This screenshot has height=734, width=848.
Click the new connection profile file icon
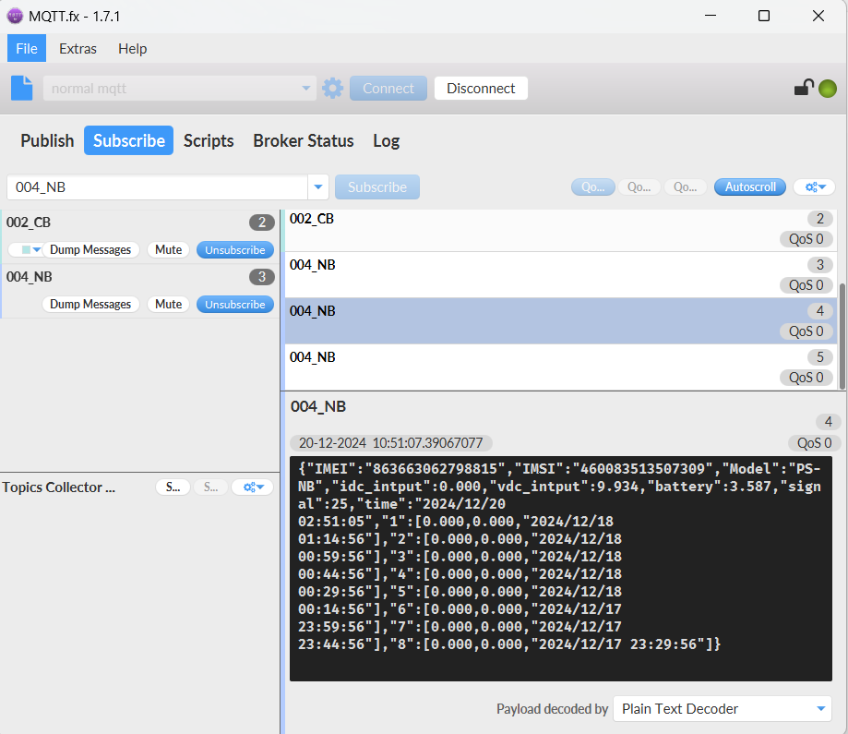pyautogui.click(x=22, y=88)
